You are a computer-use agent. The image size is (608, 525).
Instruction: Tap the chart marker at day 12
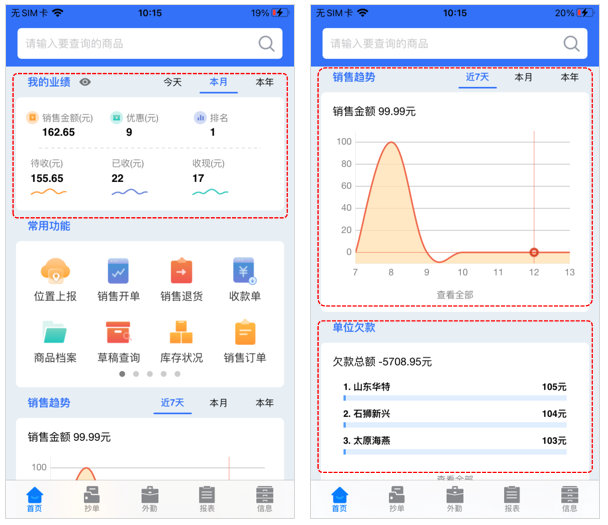click(534, 252)
